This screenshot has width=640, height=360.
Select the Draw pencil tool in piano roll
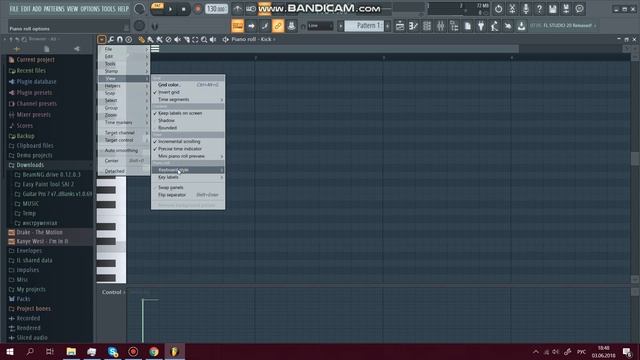141,40
